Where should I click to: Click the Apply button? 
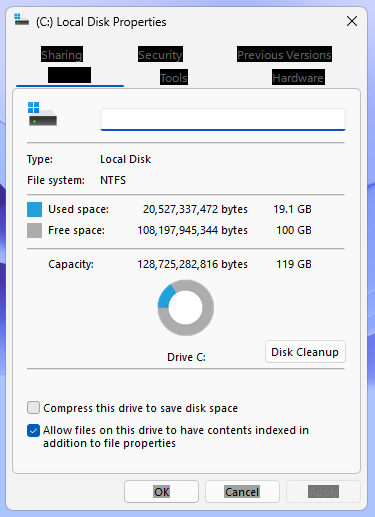pos(323,492)
